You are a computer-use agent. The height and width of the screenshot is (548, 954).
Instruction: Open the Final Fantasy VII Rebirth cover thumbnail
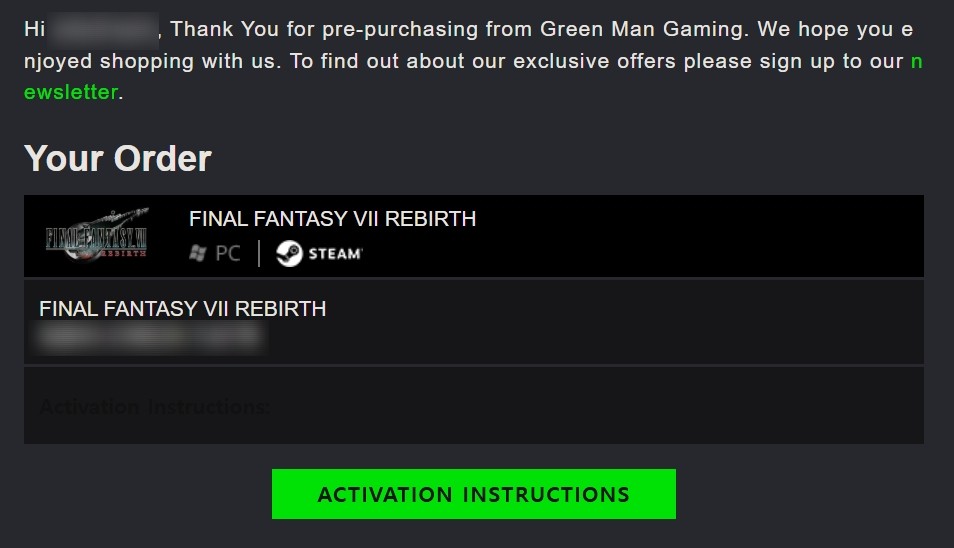pyautogui.click(x=96, y=235)
